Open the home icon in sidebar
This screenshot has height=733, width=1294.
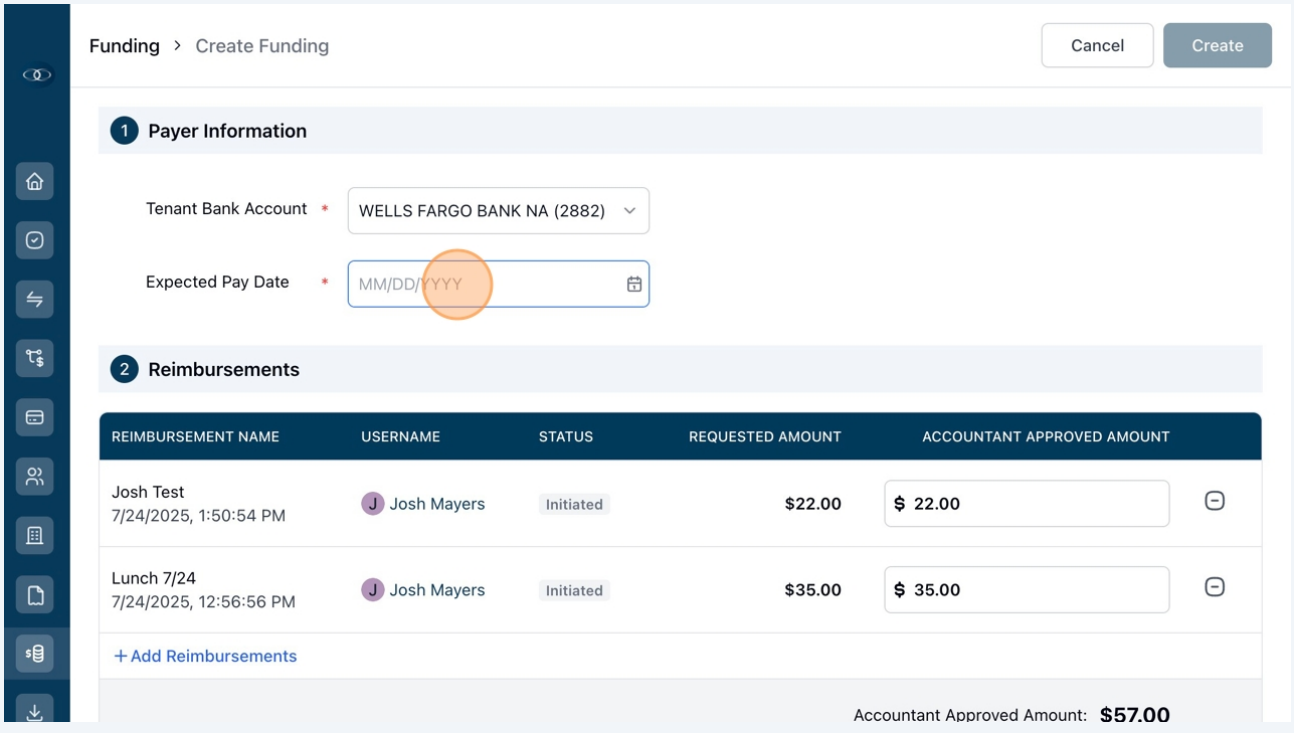(35, 182)
